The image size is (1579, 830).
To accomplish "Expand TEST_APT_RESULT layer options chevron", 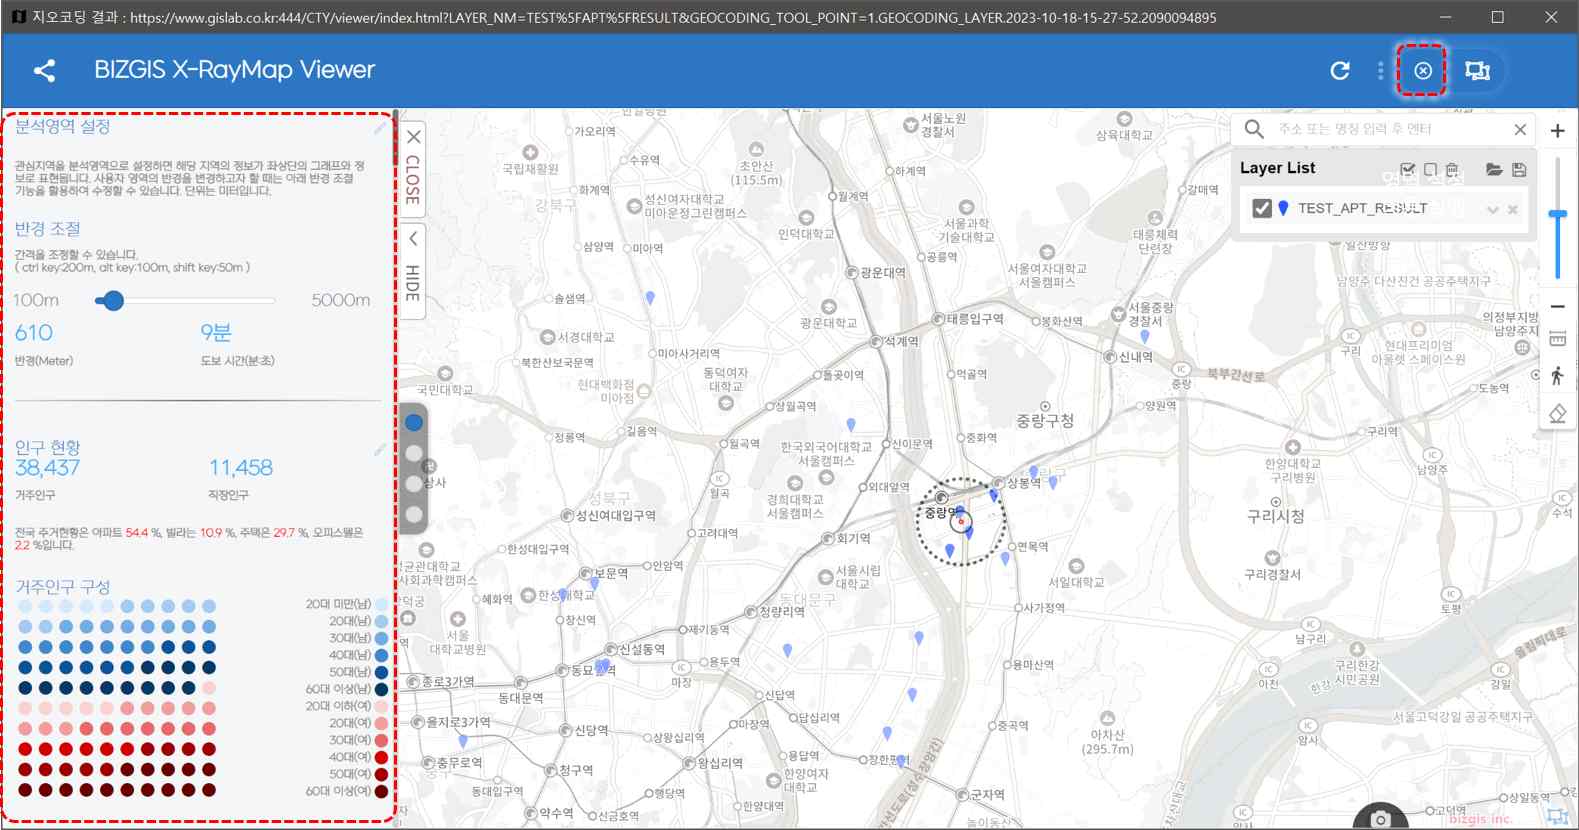I will click(1493, 209).
